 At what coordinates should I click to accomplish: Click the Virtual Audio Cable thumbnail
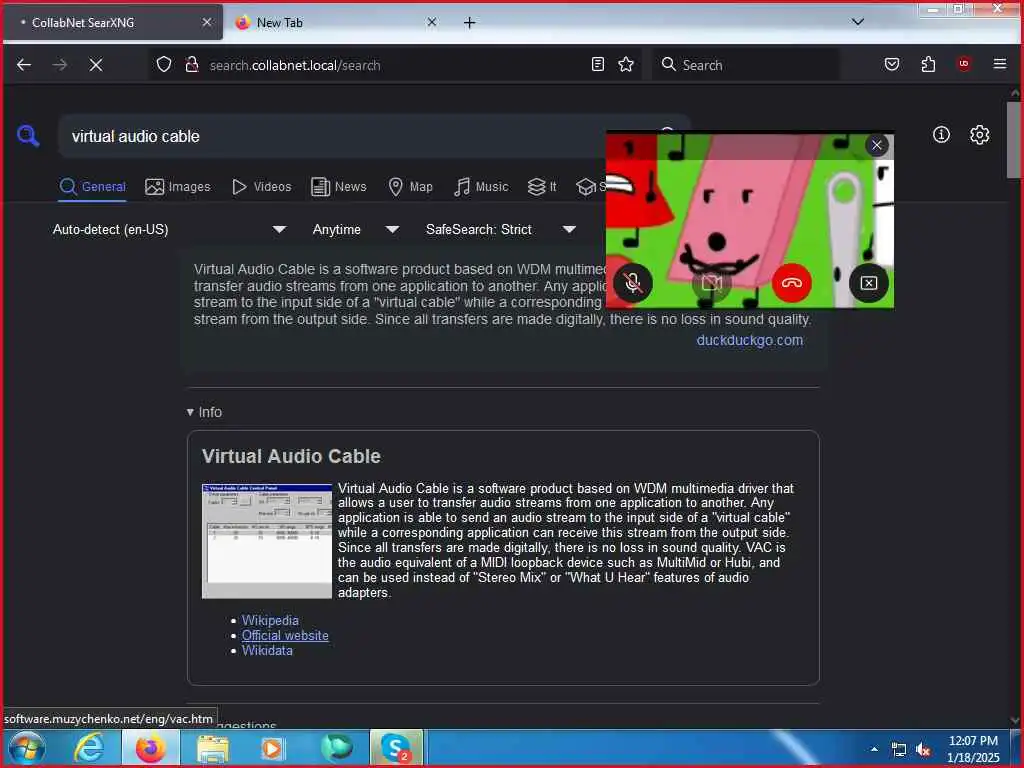point(267,541)
